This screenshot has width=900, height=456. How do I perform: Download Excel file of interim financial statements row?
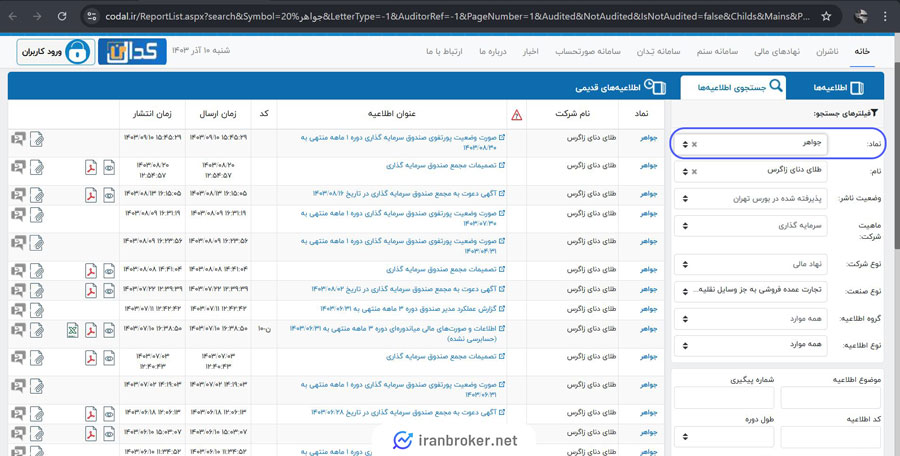(72, 330)
